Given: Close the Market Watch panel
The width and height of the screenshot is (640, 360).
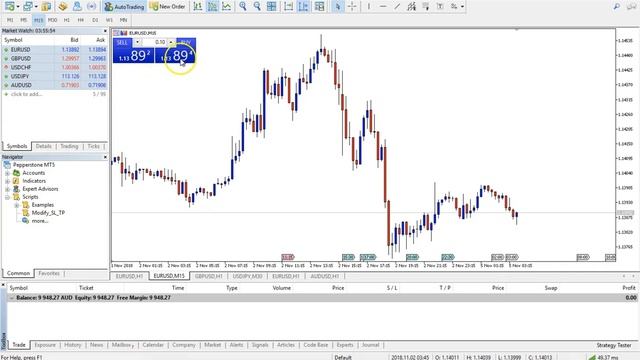Looking at the screenshot, I should point(105,31).
